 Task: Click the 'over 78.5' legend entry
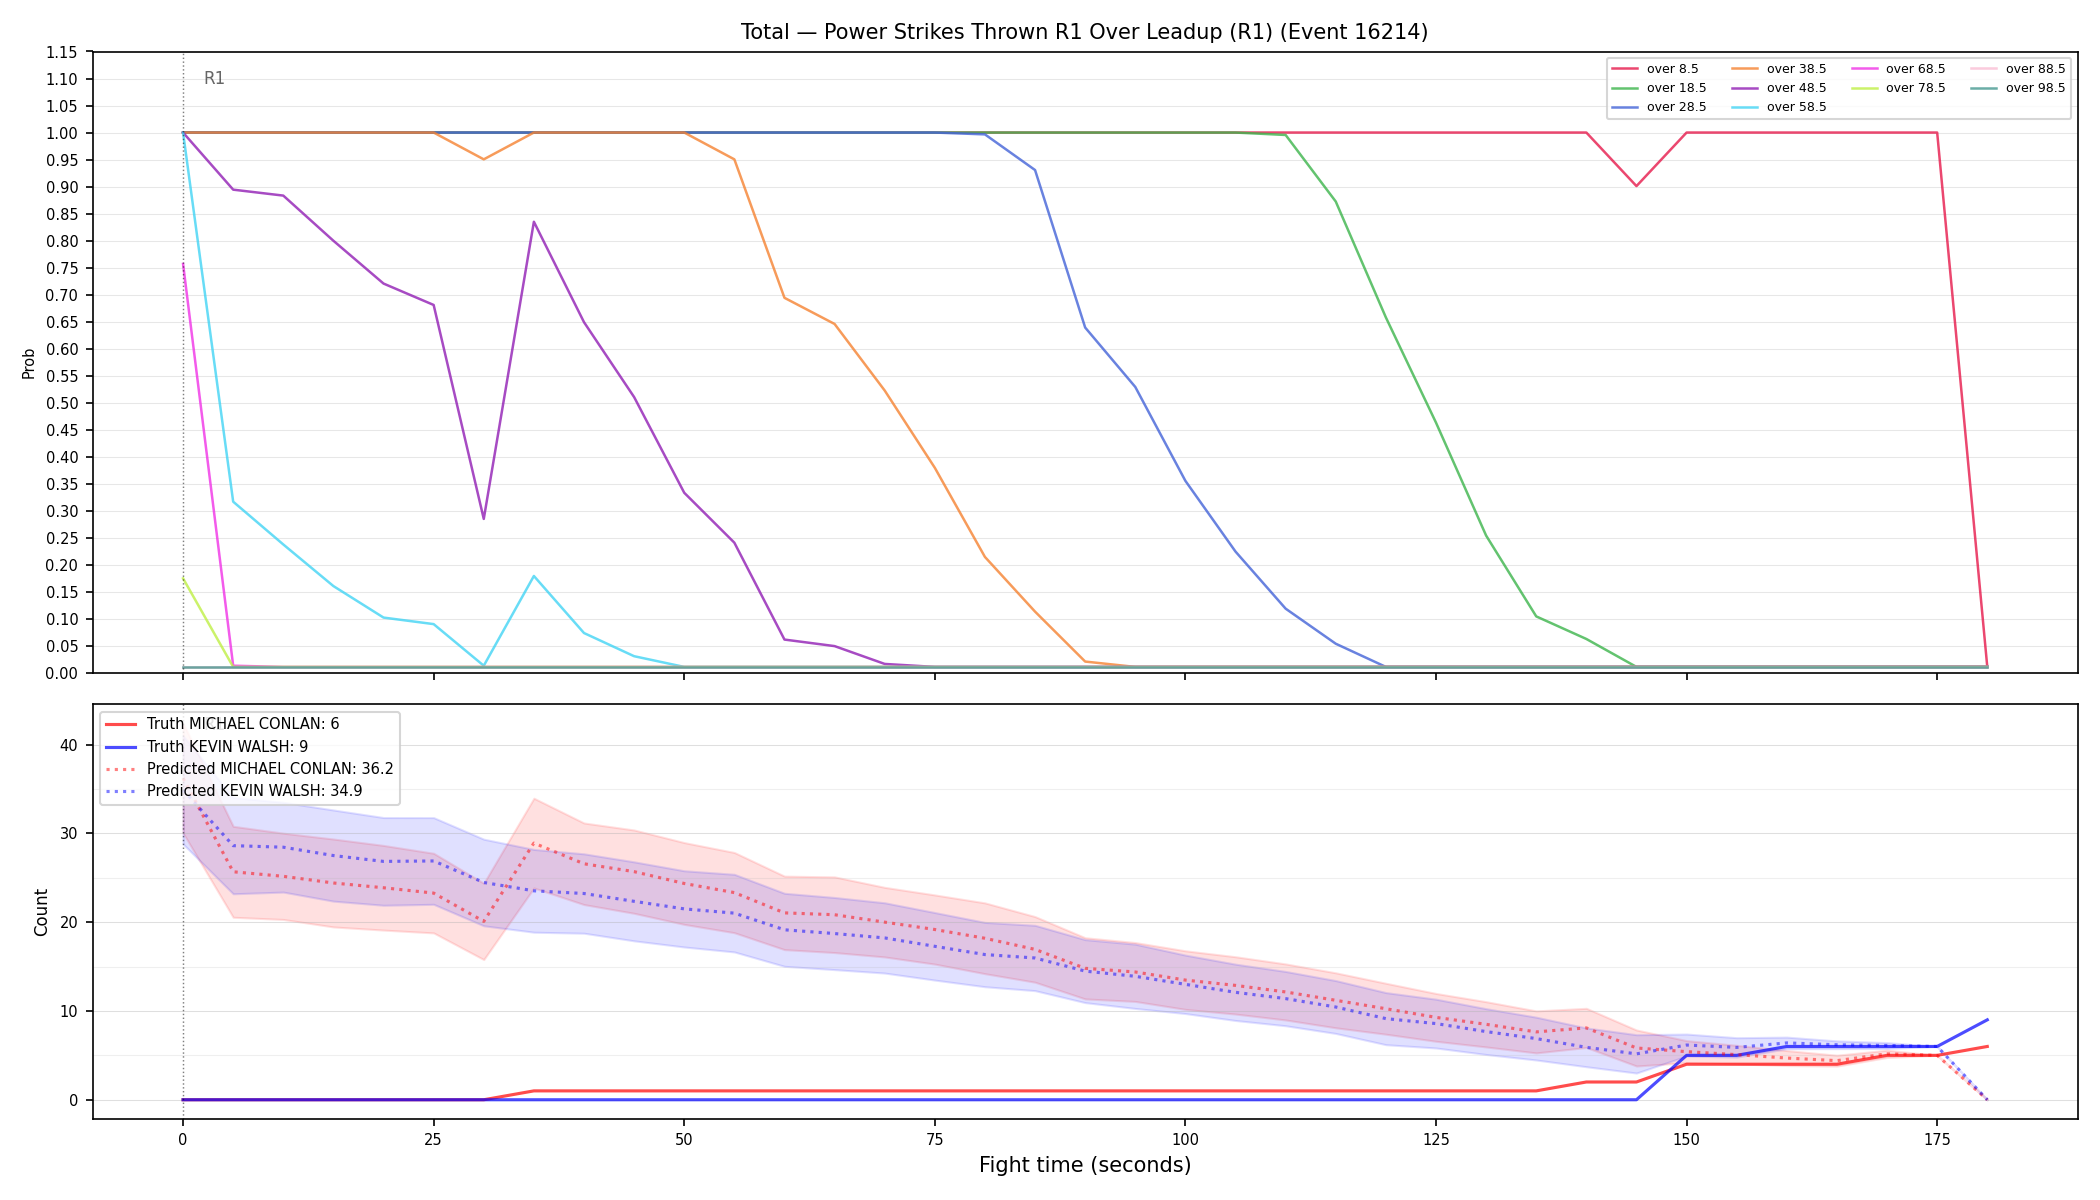click(x=1898, y=88)
